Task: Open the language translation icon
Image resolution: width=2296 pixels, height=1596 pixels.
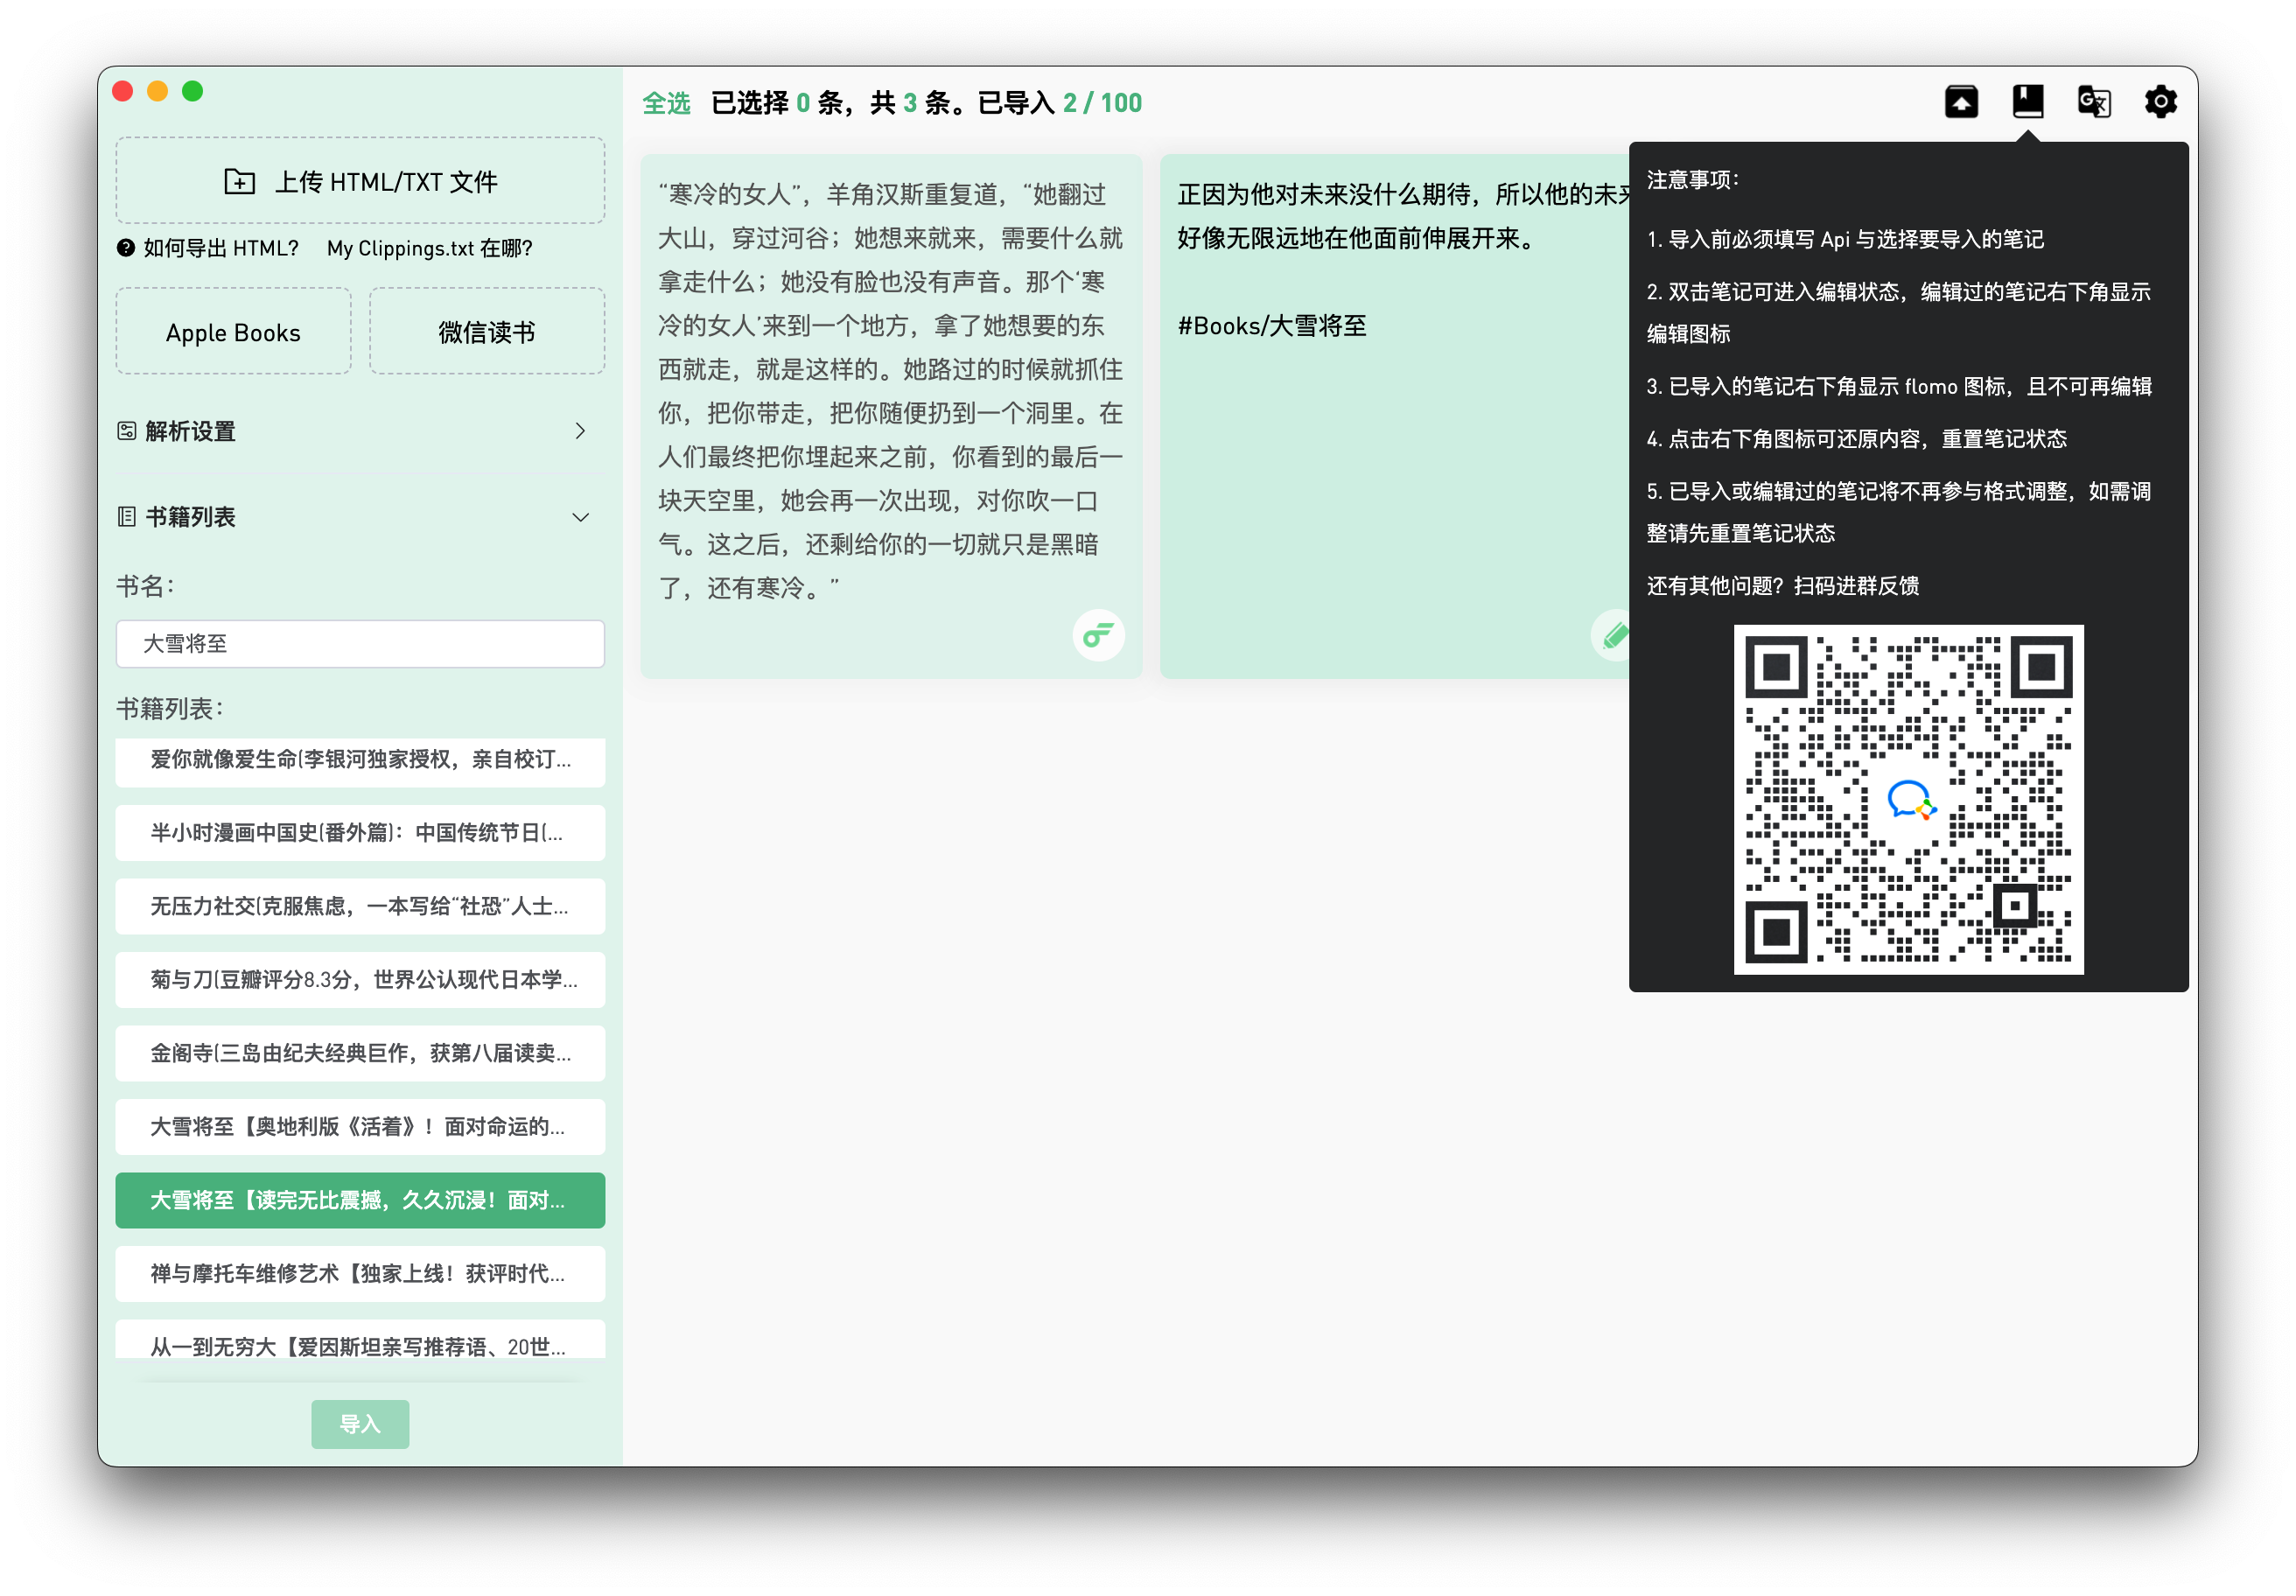Action: [x=2093, y=102]
